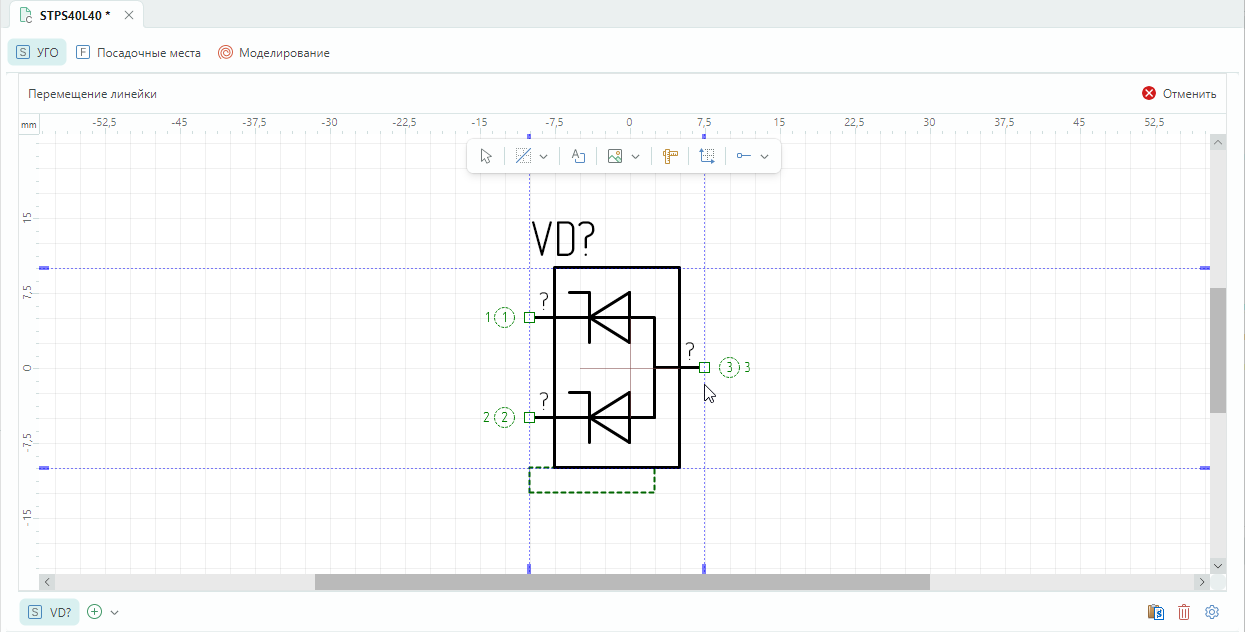Select the arrow pointer tool
Viewport: 1245px width, 632px height.
486,156
